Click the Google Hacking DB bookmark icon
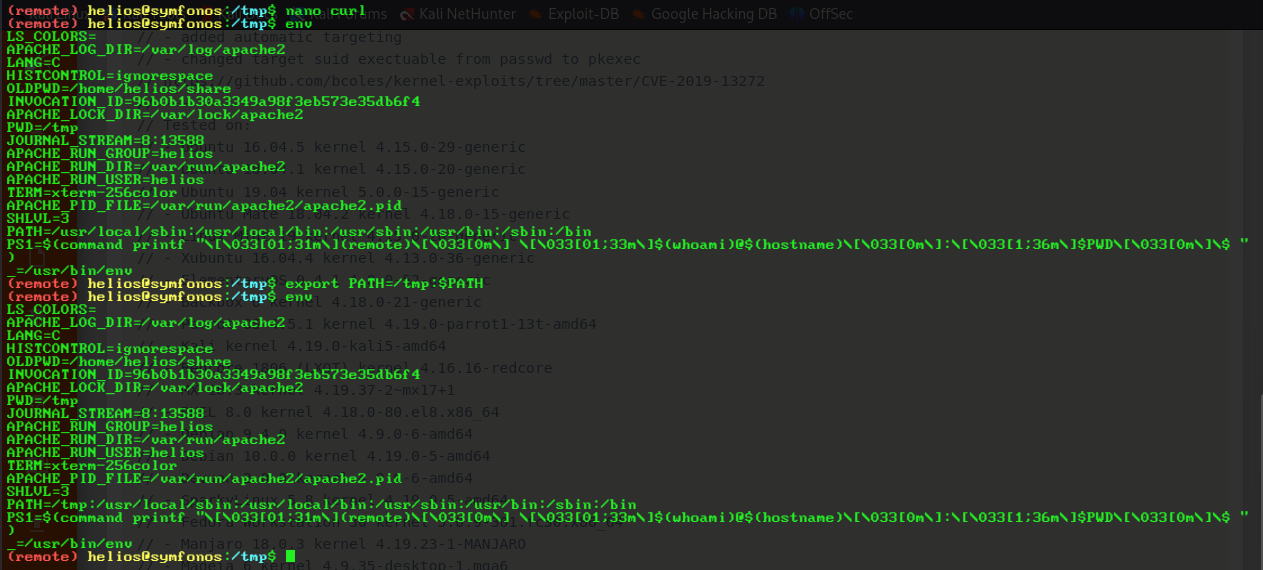This screenshot has height=570, width=1263. 636,14
